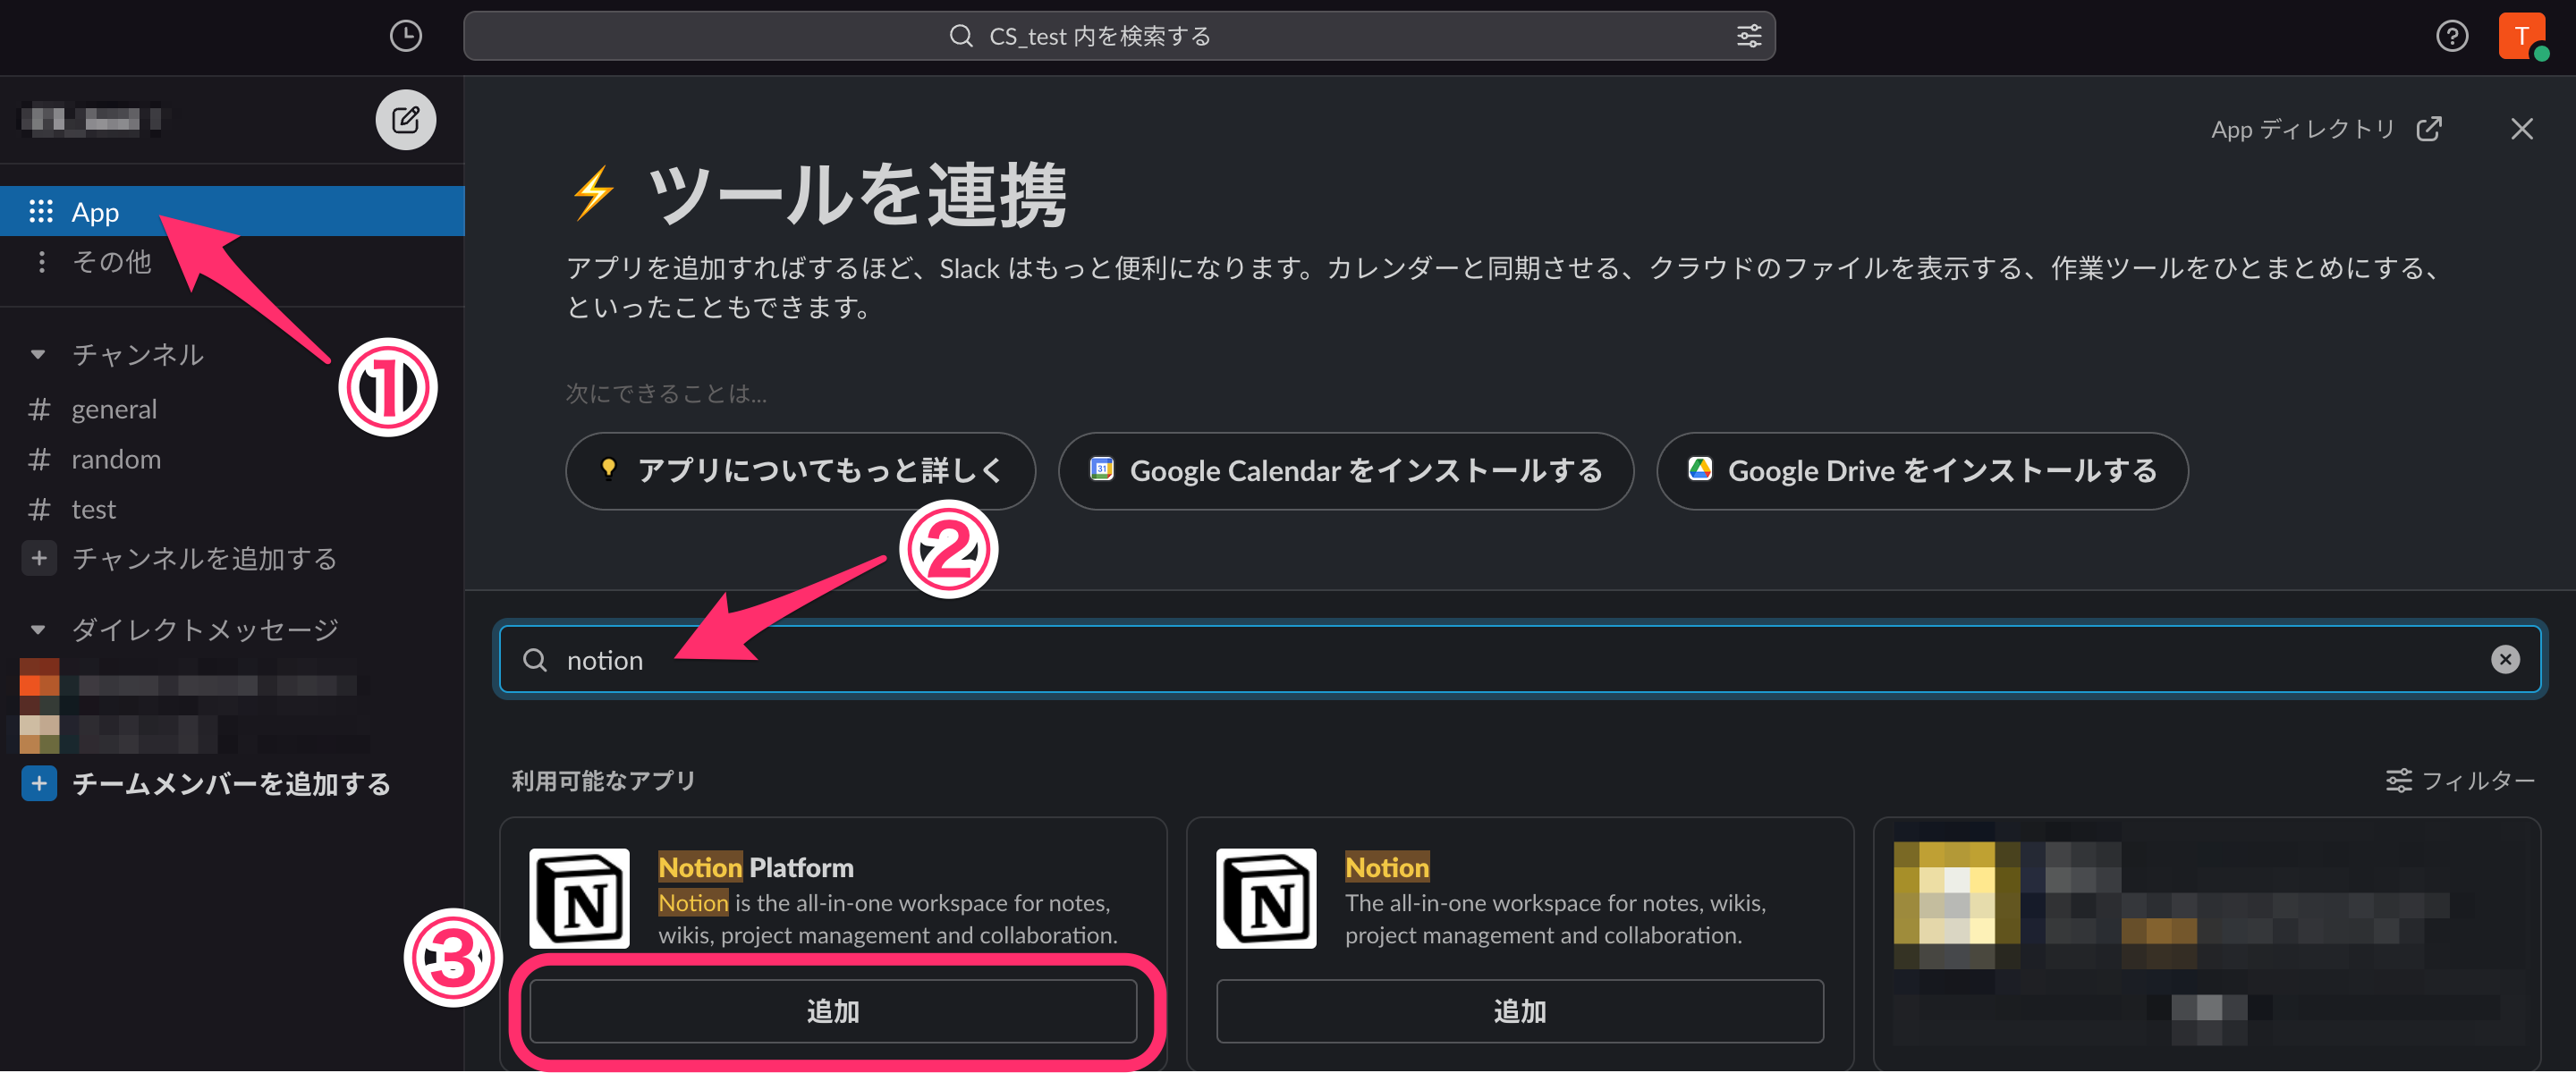Click the blurred third app card
Image resolution: width=2576 pixels, height=1073 pixels.
pos(2207,943)
